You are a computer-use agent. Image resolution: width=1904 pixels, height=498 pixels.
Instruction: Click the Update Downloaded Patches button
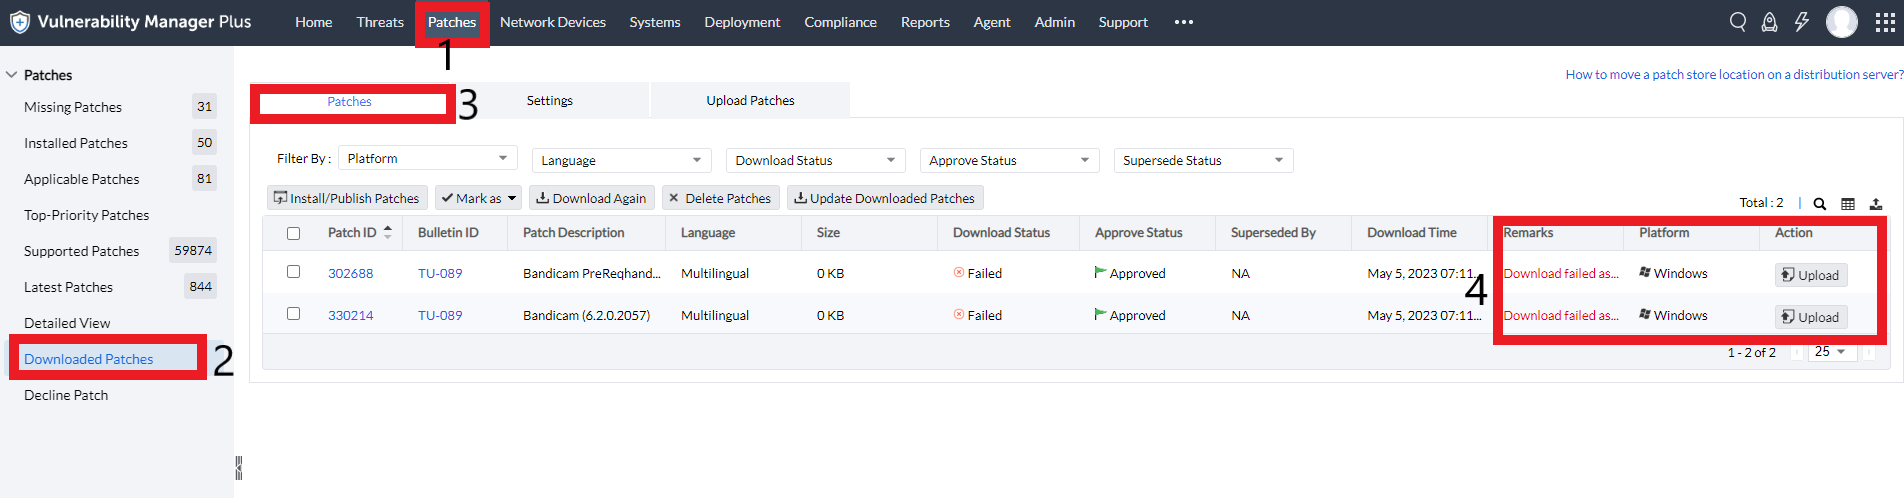tap(885, 198)
